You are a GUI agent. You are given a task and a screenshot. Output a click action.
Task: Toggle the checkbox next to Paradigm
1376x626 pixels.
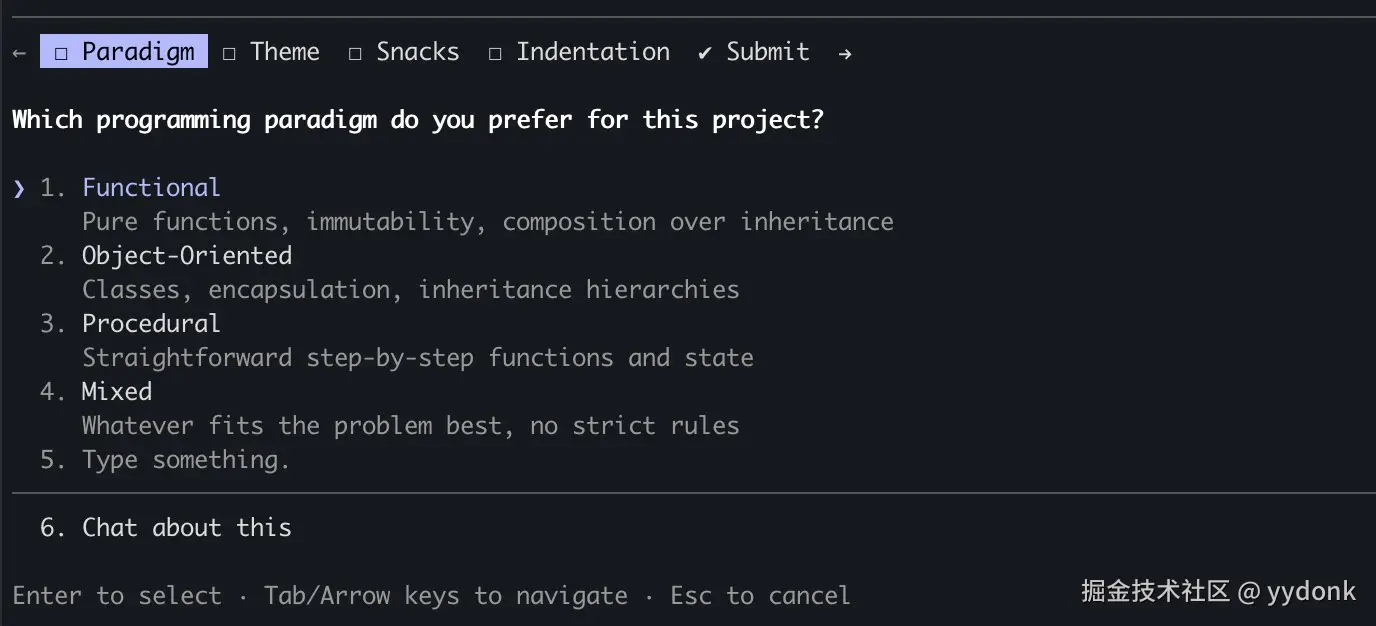62,53
